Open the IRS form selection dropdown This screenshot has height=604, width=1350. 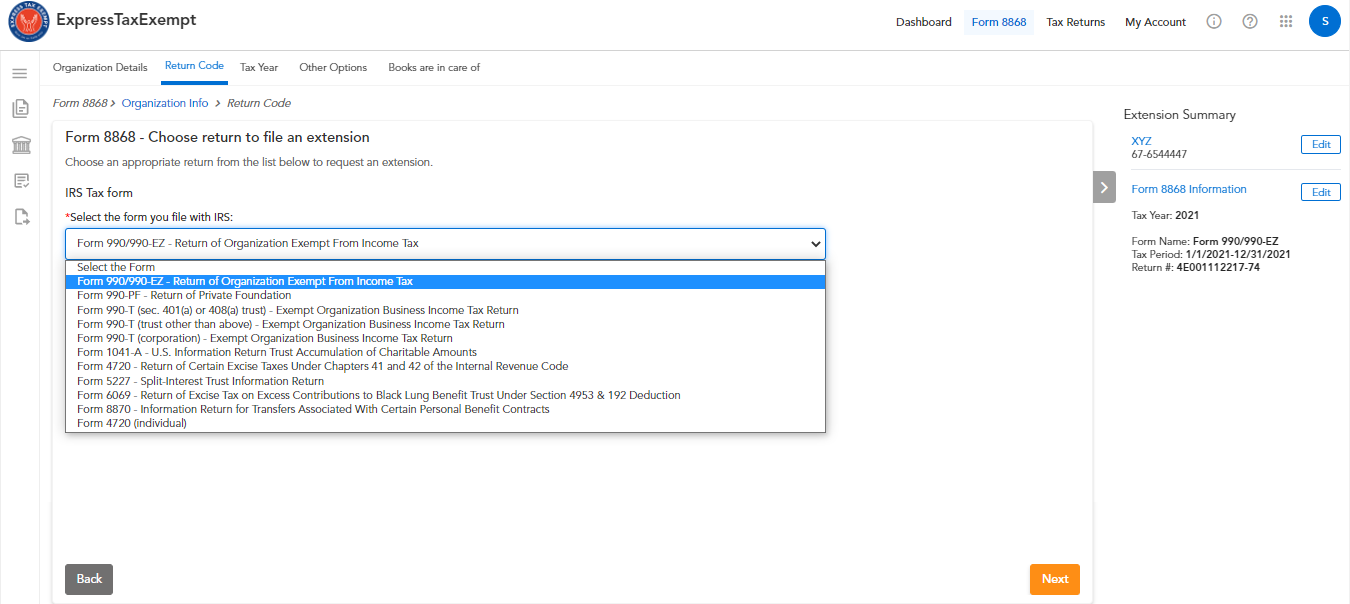445,243
